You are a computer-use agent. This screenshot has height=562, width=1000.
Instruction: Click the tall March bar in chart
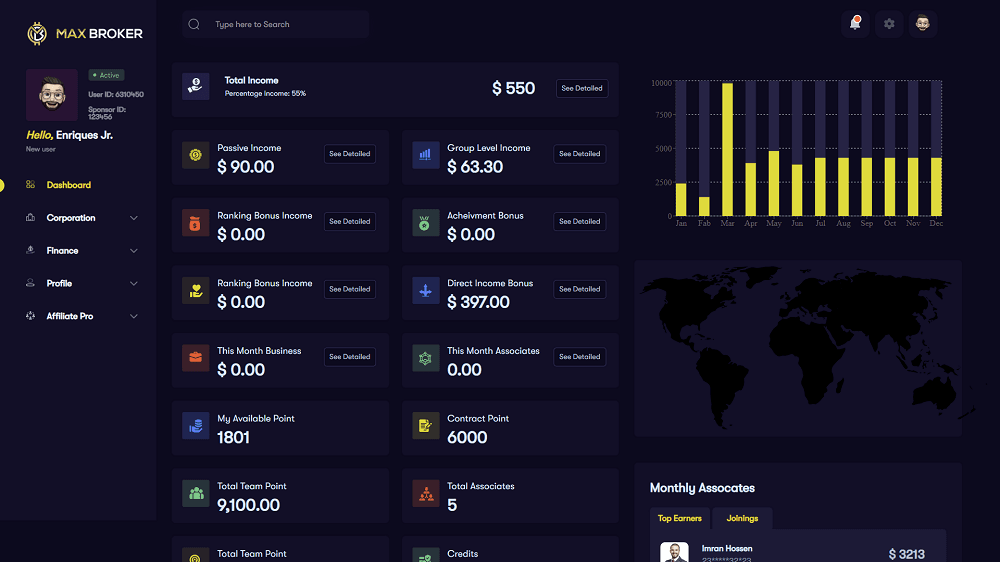(727, 149)
